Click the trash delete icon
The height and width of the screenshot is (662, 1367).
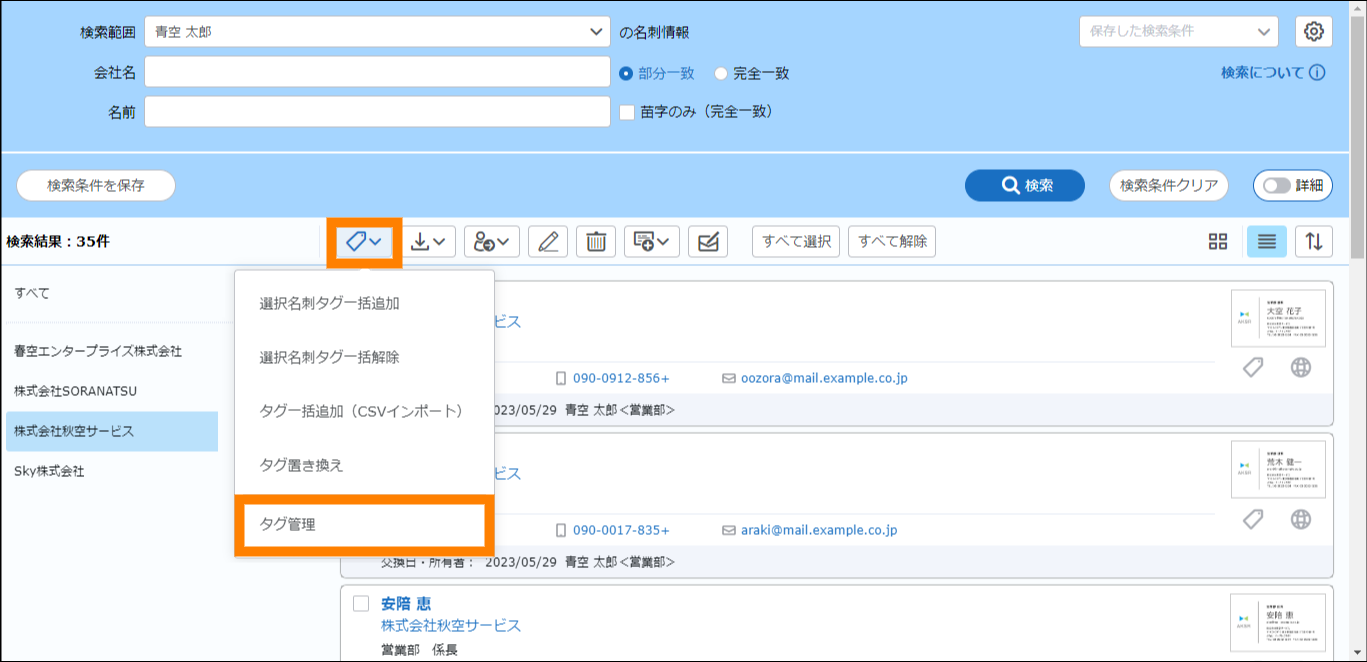[596, 242]
